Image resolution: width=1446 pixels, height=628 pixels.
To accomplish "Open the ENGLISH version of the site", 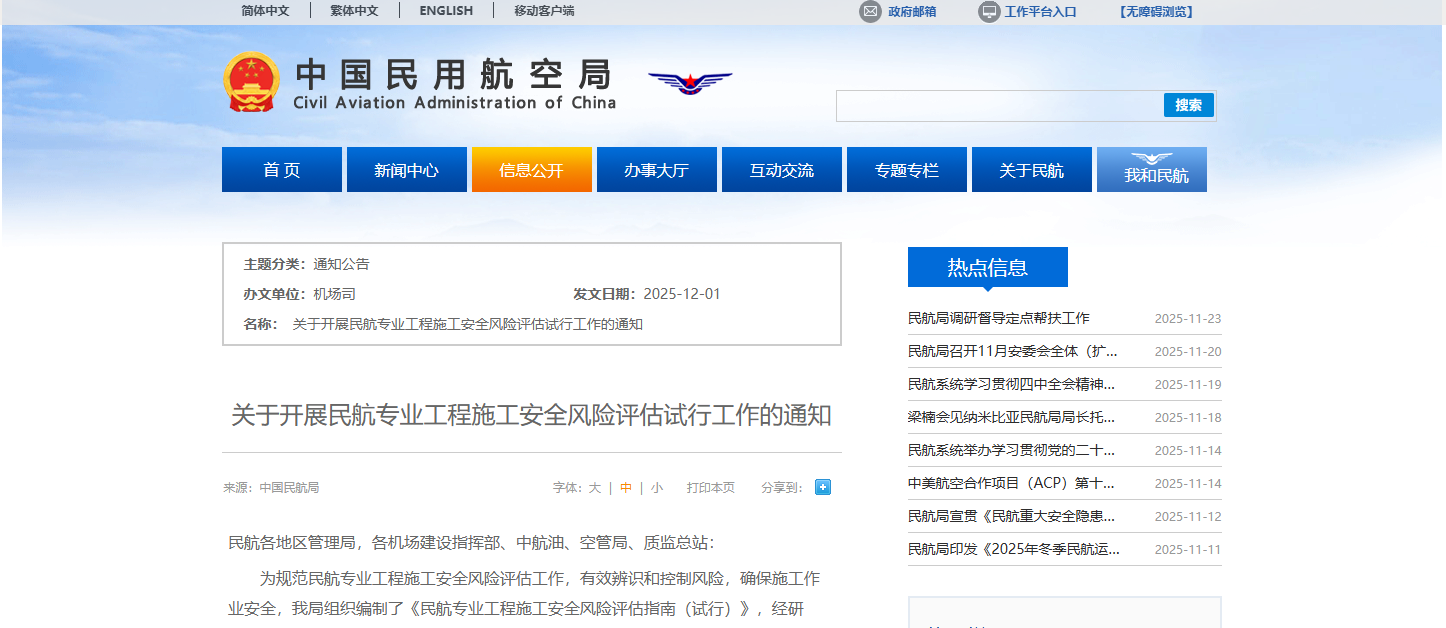I will point(445,11).
